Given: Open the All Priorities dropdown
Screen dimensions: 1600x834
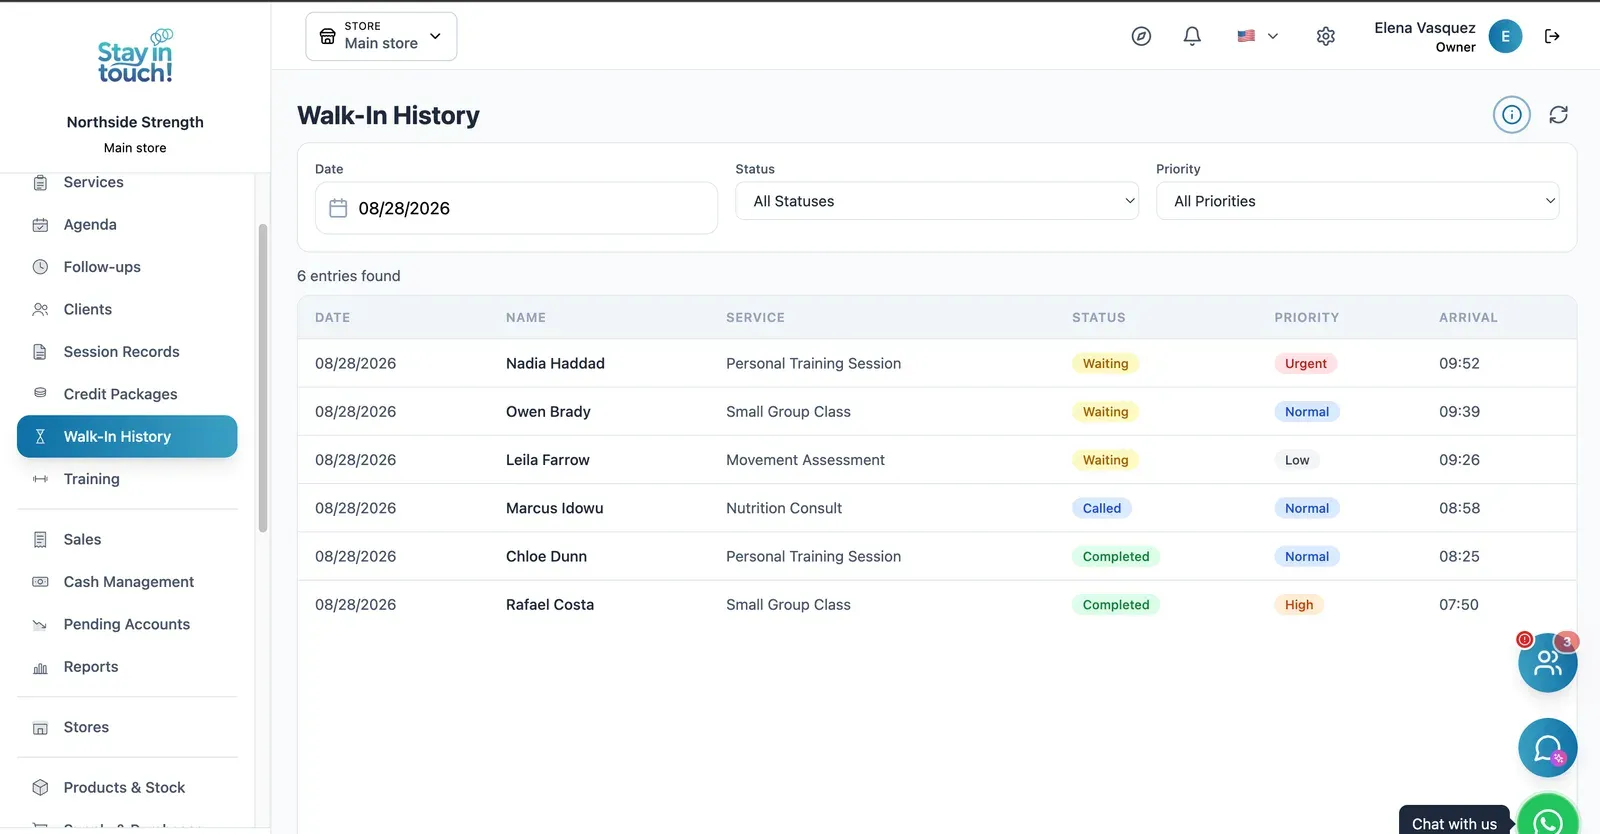Looking at the screenshot, I should [x=1357, y=201].
